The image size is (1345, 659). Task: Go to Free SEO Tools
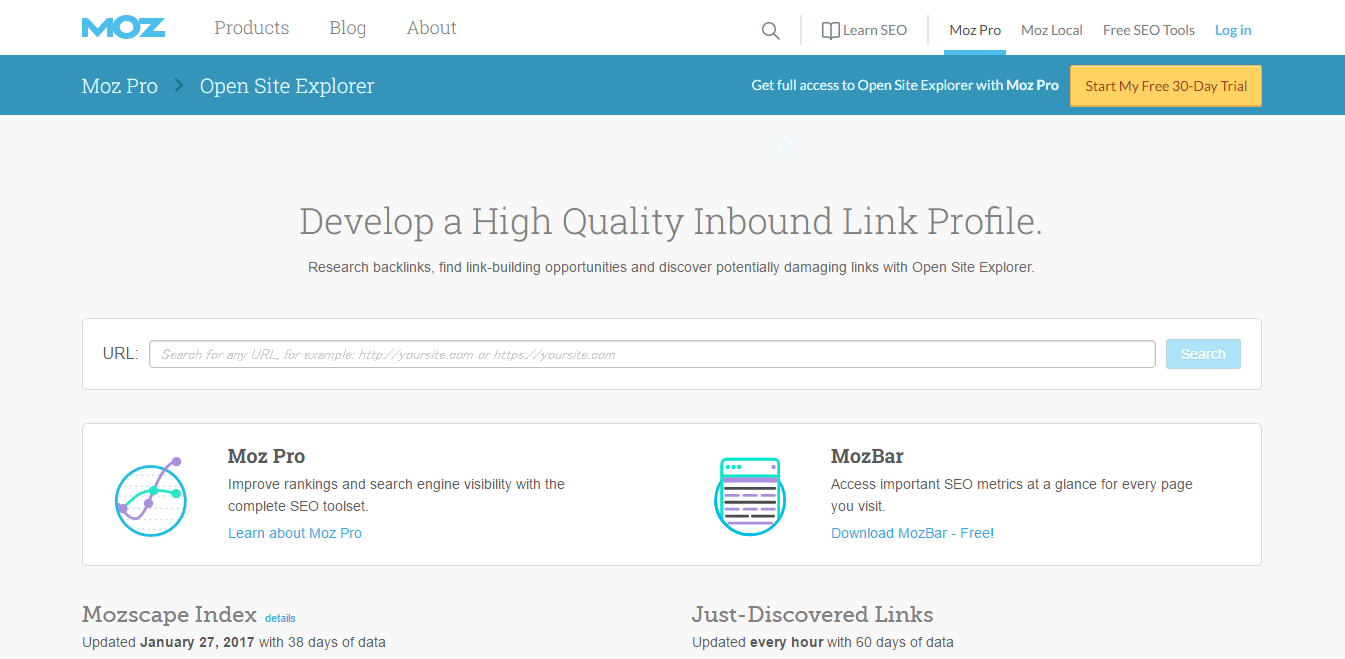[1148, 30]
